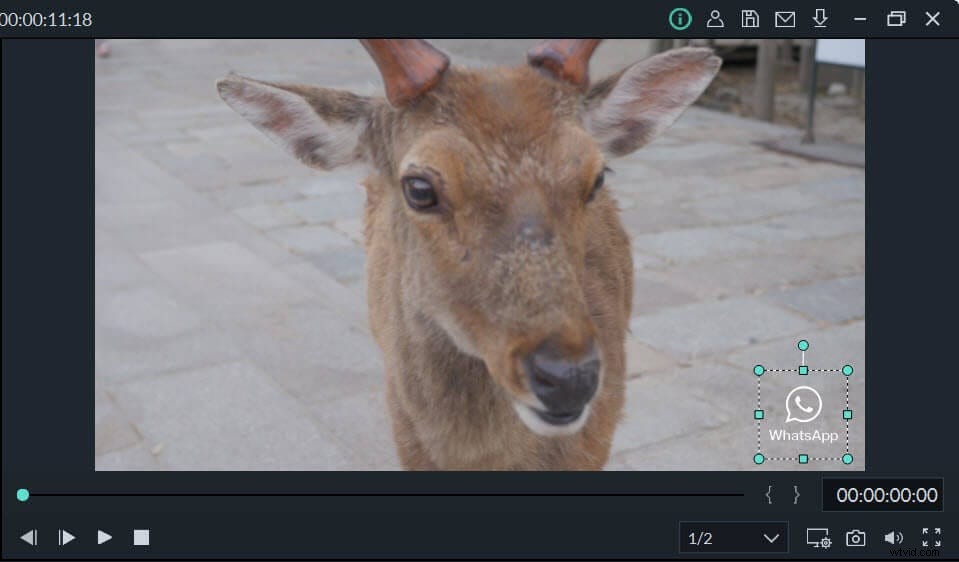
Task: Click the playhead on the preview scrub bar
Action: pyautogui.click(x=23, y=495)
